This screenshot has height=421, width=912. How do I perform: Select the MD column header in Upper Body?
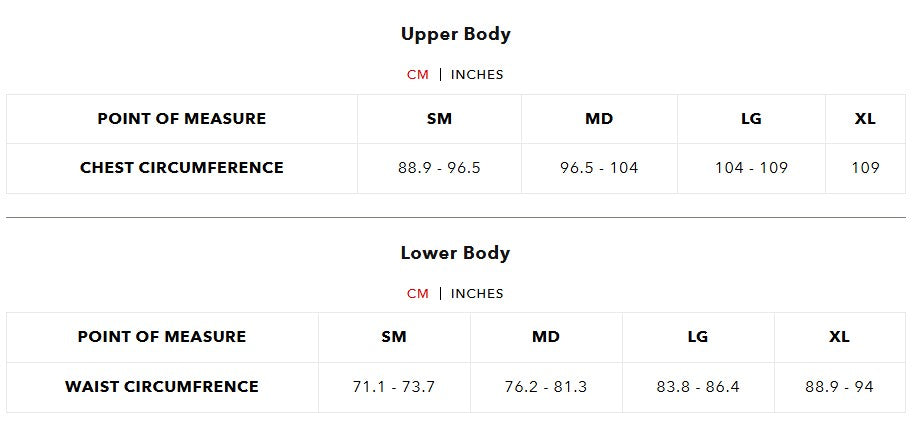click(599, 119)
